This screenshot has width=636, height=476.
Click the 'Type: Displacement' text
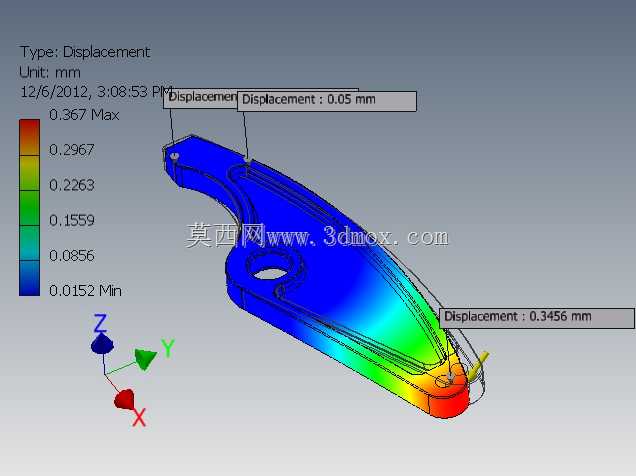(x=85, y=52)
